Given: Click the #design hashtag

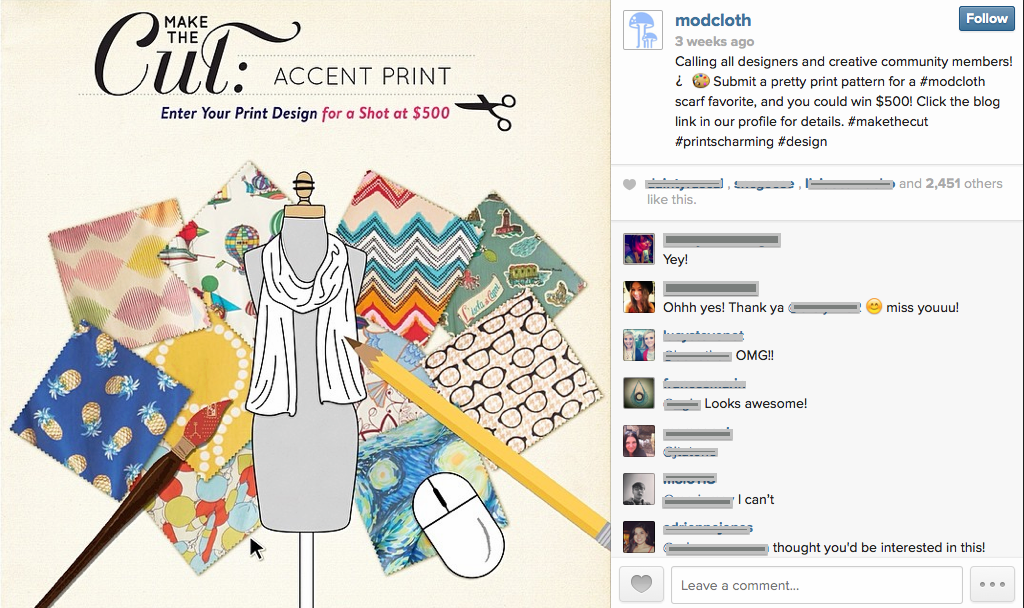Looking at the screenshot, I should point(804,142).
